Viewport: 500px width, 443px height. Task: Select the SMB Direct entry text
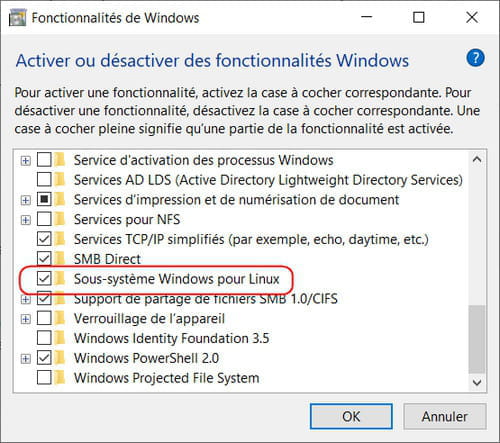click(107, 259)
